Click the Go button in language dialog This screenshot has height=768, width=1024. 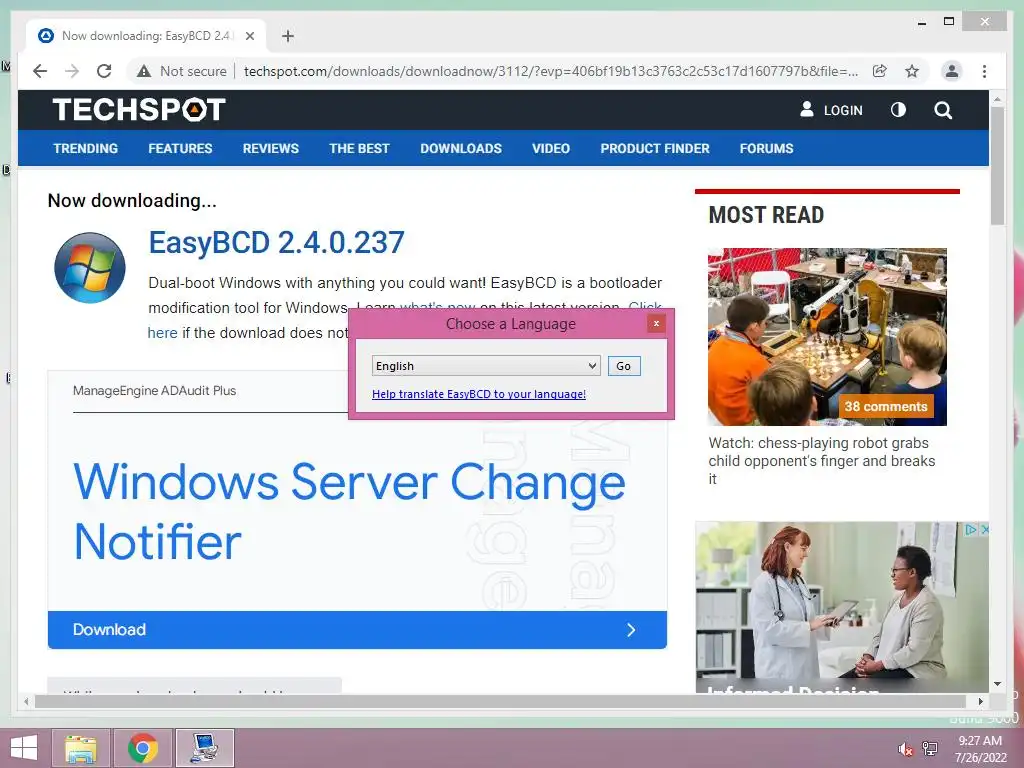pyautogui.click(x=624, y=366)
